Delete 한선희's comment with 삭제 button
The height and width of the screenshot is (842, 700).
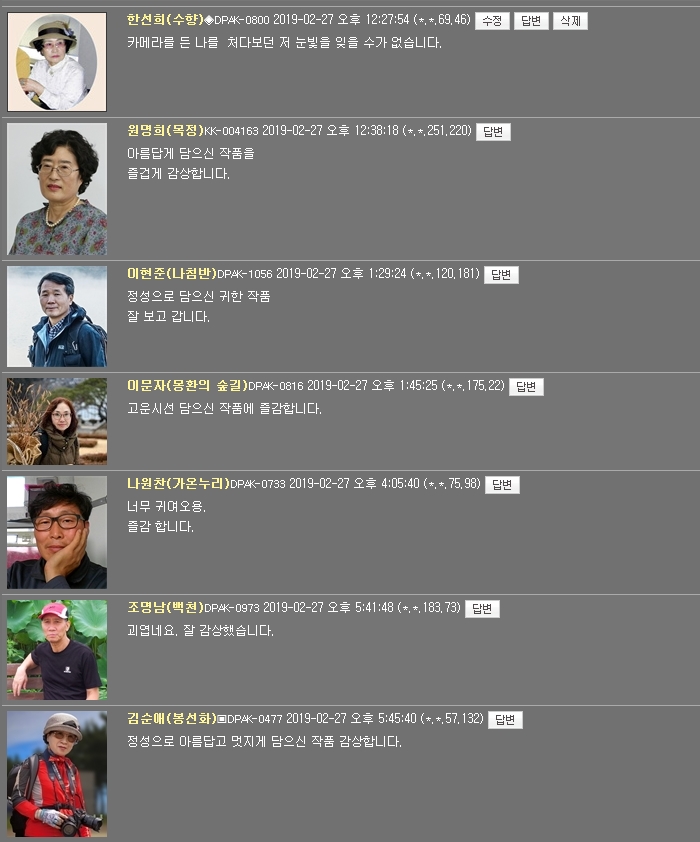click(570, 21)
